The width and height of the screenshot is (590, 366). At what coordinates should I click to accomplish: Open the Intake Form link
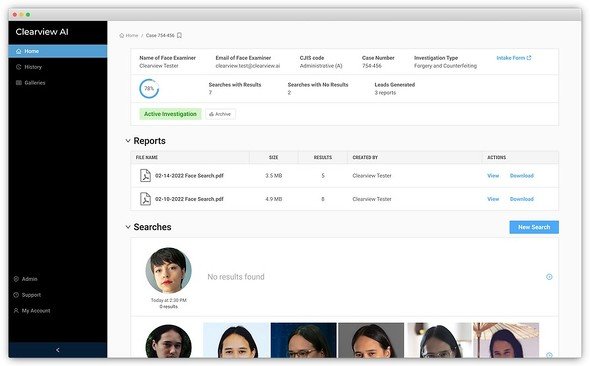point(514,58)
